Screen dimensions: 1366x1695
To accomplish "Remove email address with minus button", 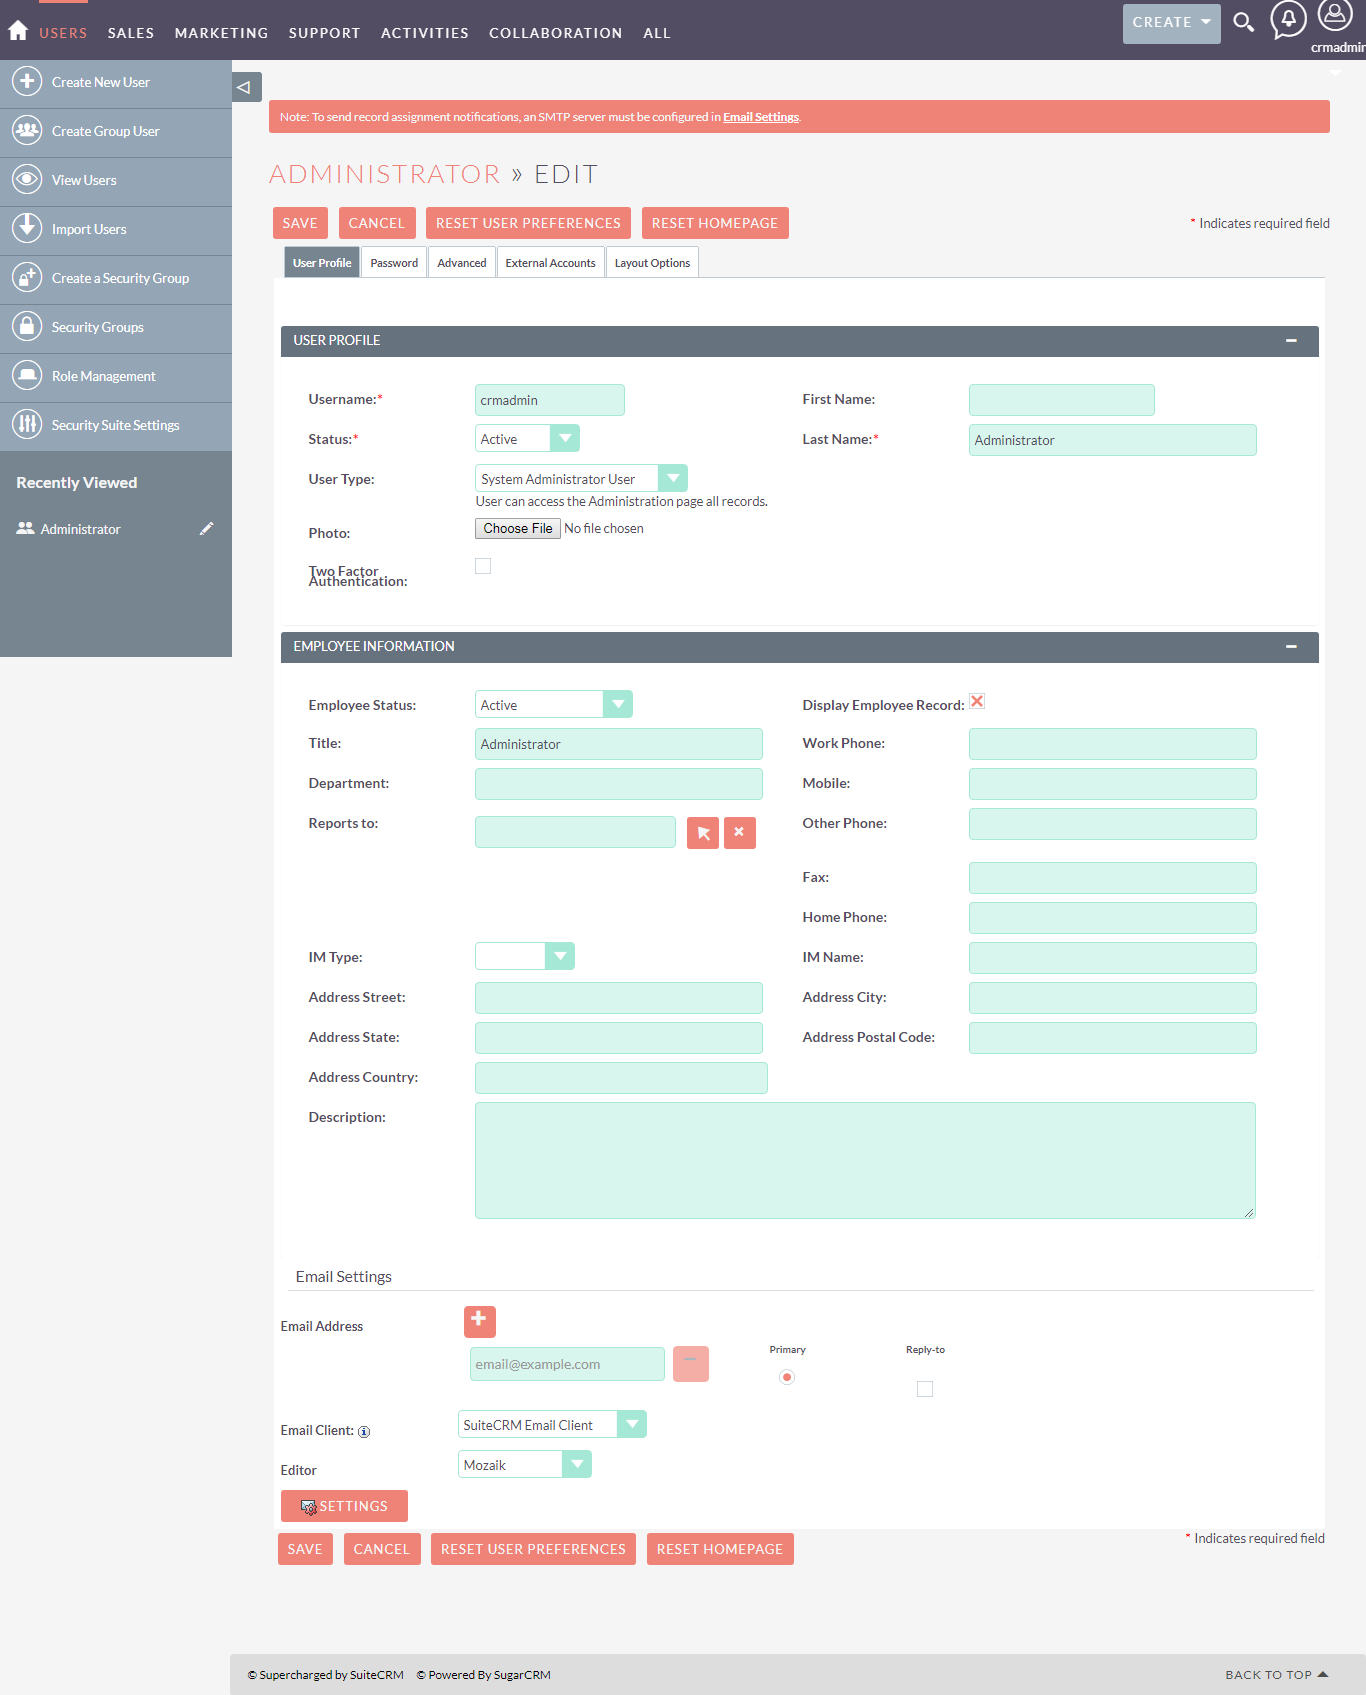I will (x=691, y=1363).
